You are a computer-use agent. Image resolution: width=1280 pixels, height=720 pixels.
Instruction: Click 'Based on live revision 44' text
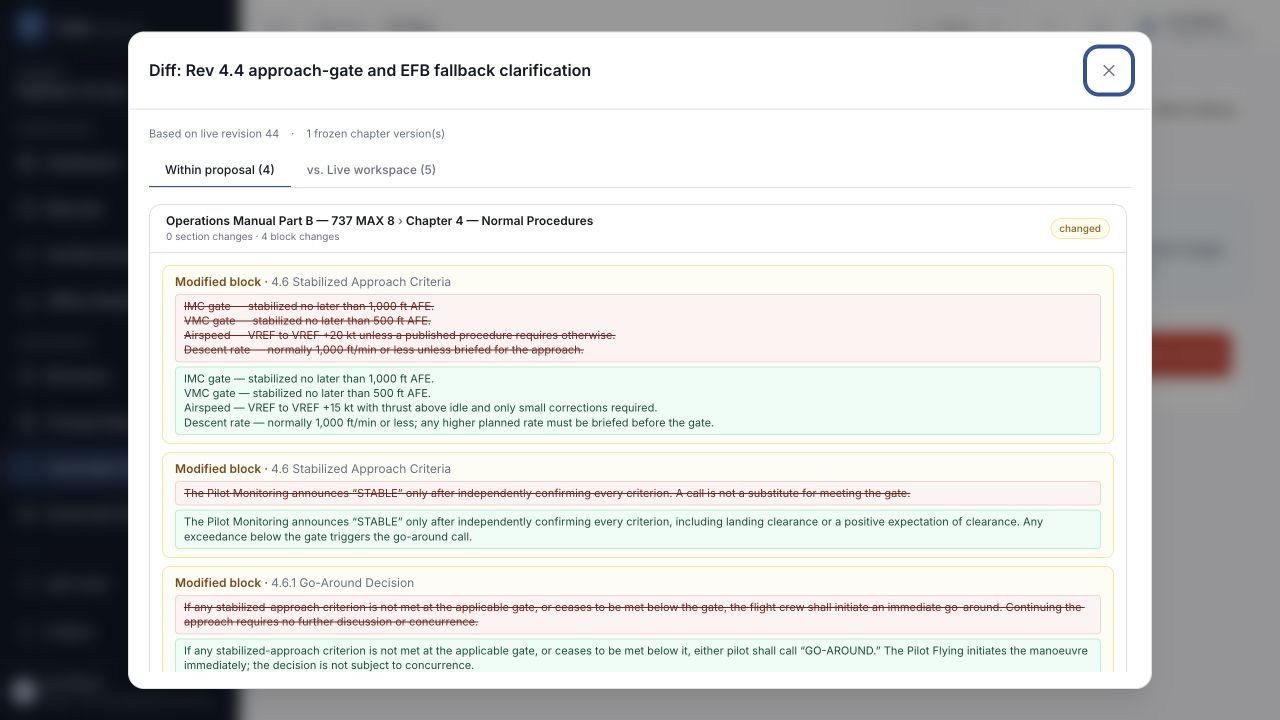point(214,134)
